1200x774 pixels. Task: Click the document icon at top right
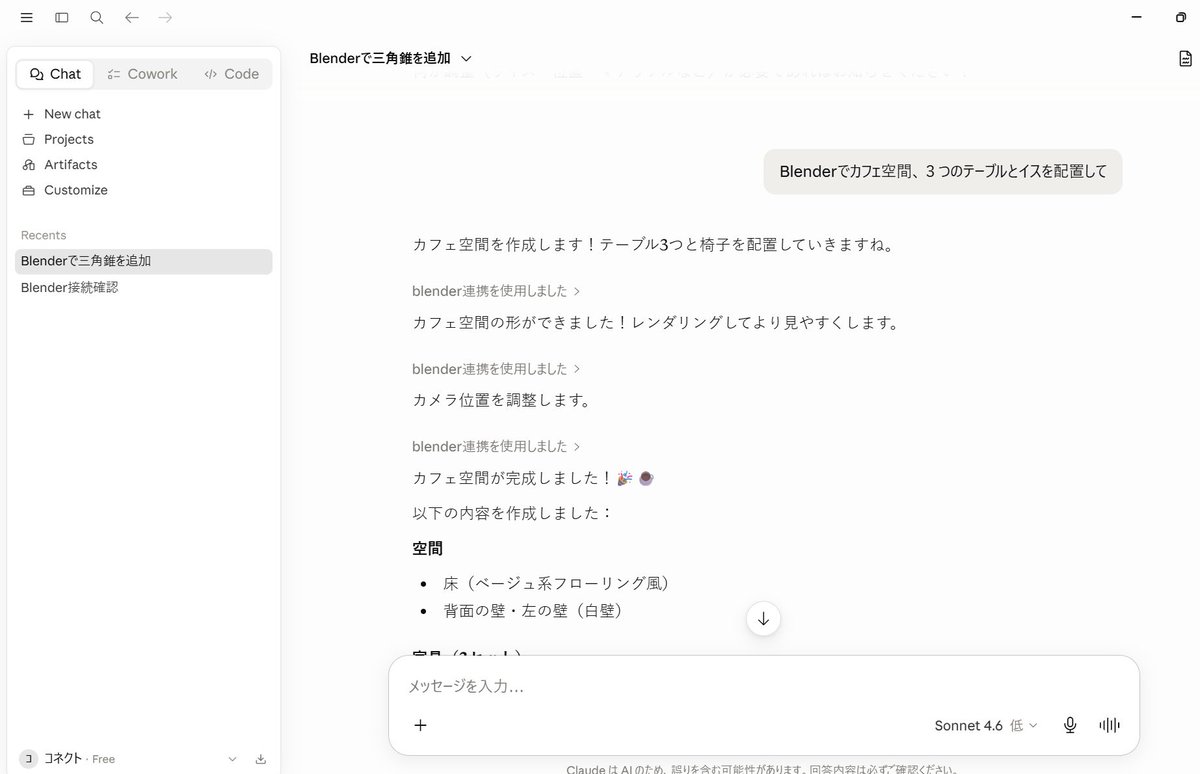pyautogui.click(x=1185, y=59)
